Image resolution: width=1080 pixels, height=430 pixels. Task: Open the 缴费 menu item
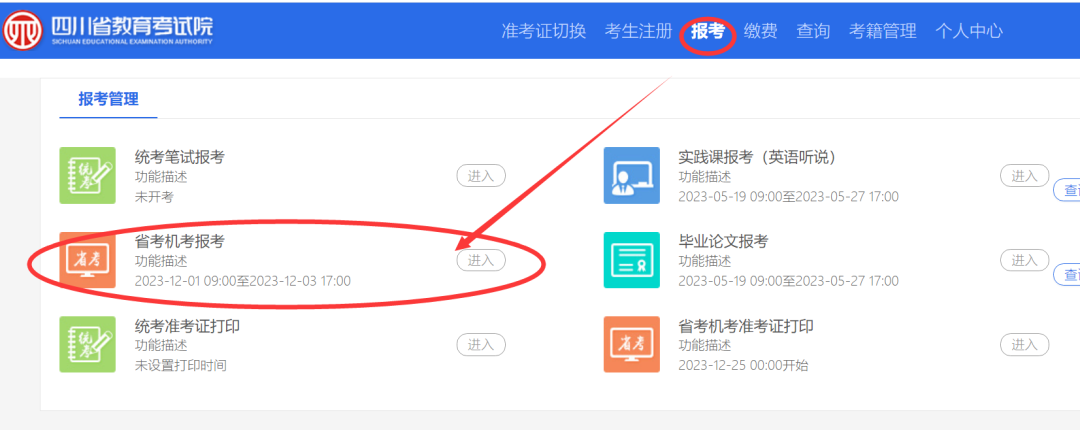click(760, 31)
